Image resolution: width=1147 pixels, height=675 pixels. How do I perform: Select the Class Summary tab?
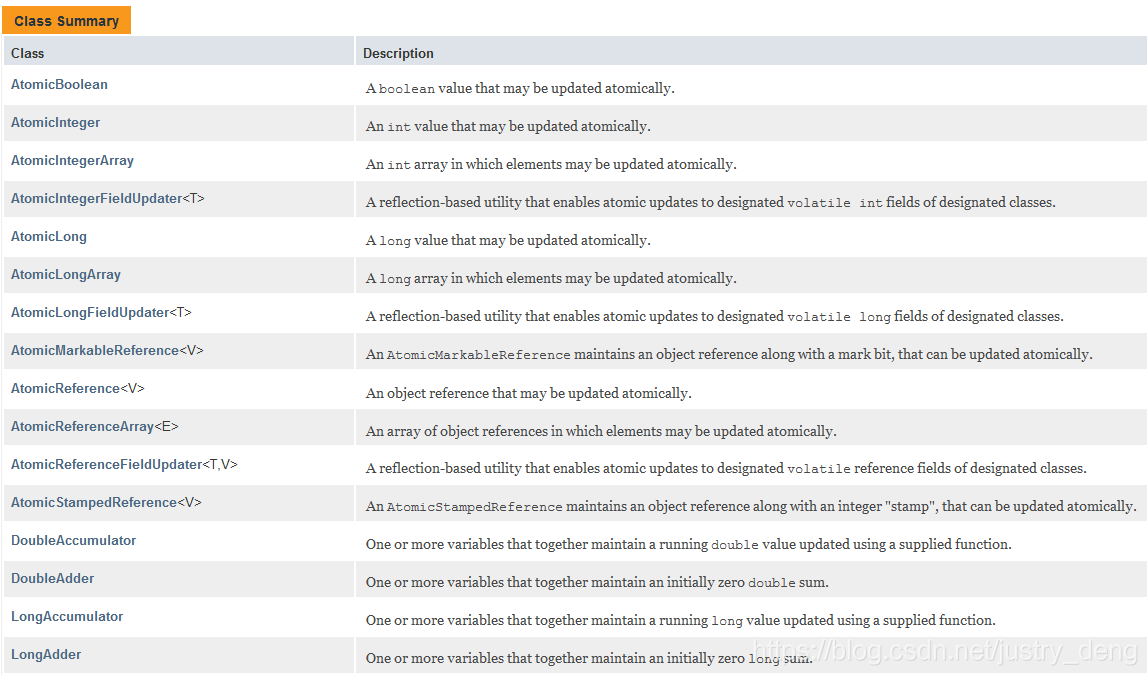coord(67,20)
